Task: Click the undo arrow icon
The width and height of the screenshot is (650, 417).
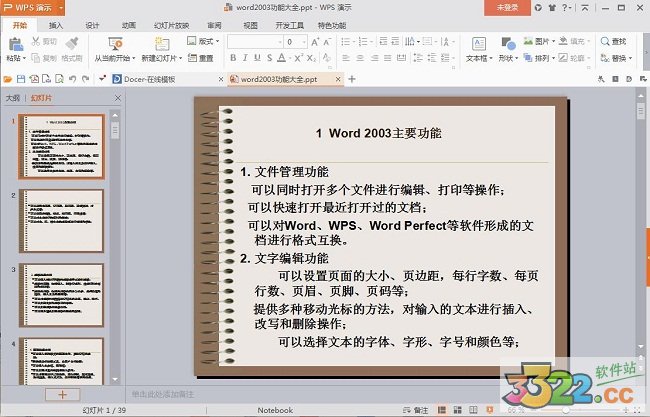Action: pyautogui.click(x=73, y=79)
